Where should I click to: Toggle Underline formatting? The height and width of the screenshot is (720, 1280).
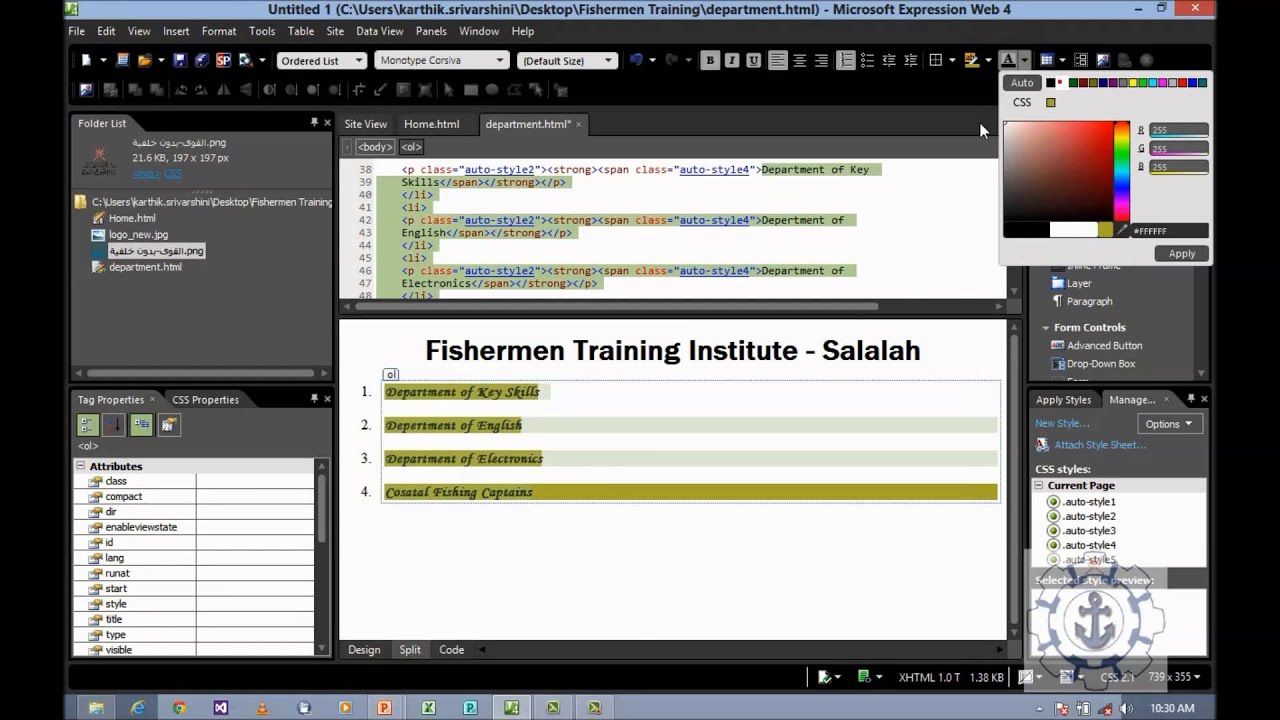pos(754,60)
